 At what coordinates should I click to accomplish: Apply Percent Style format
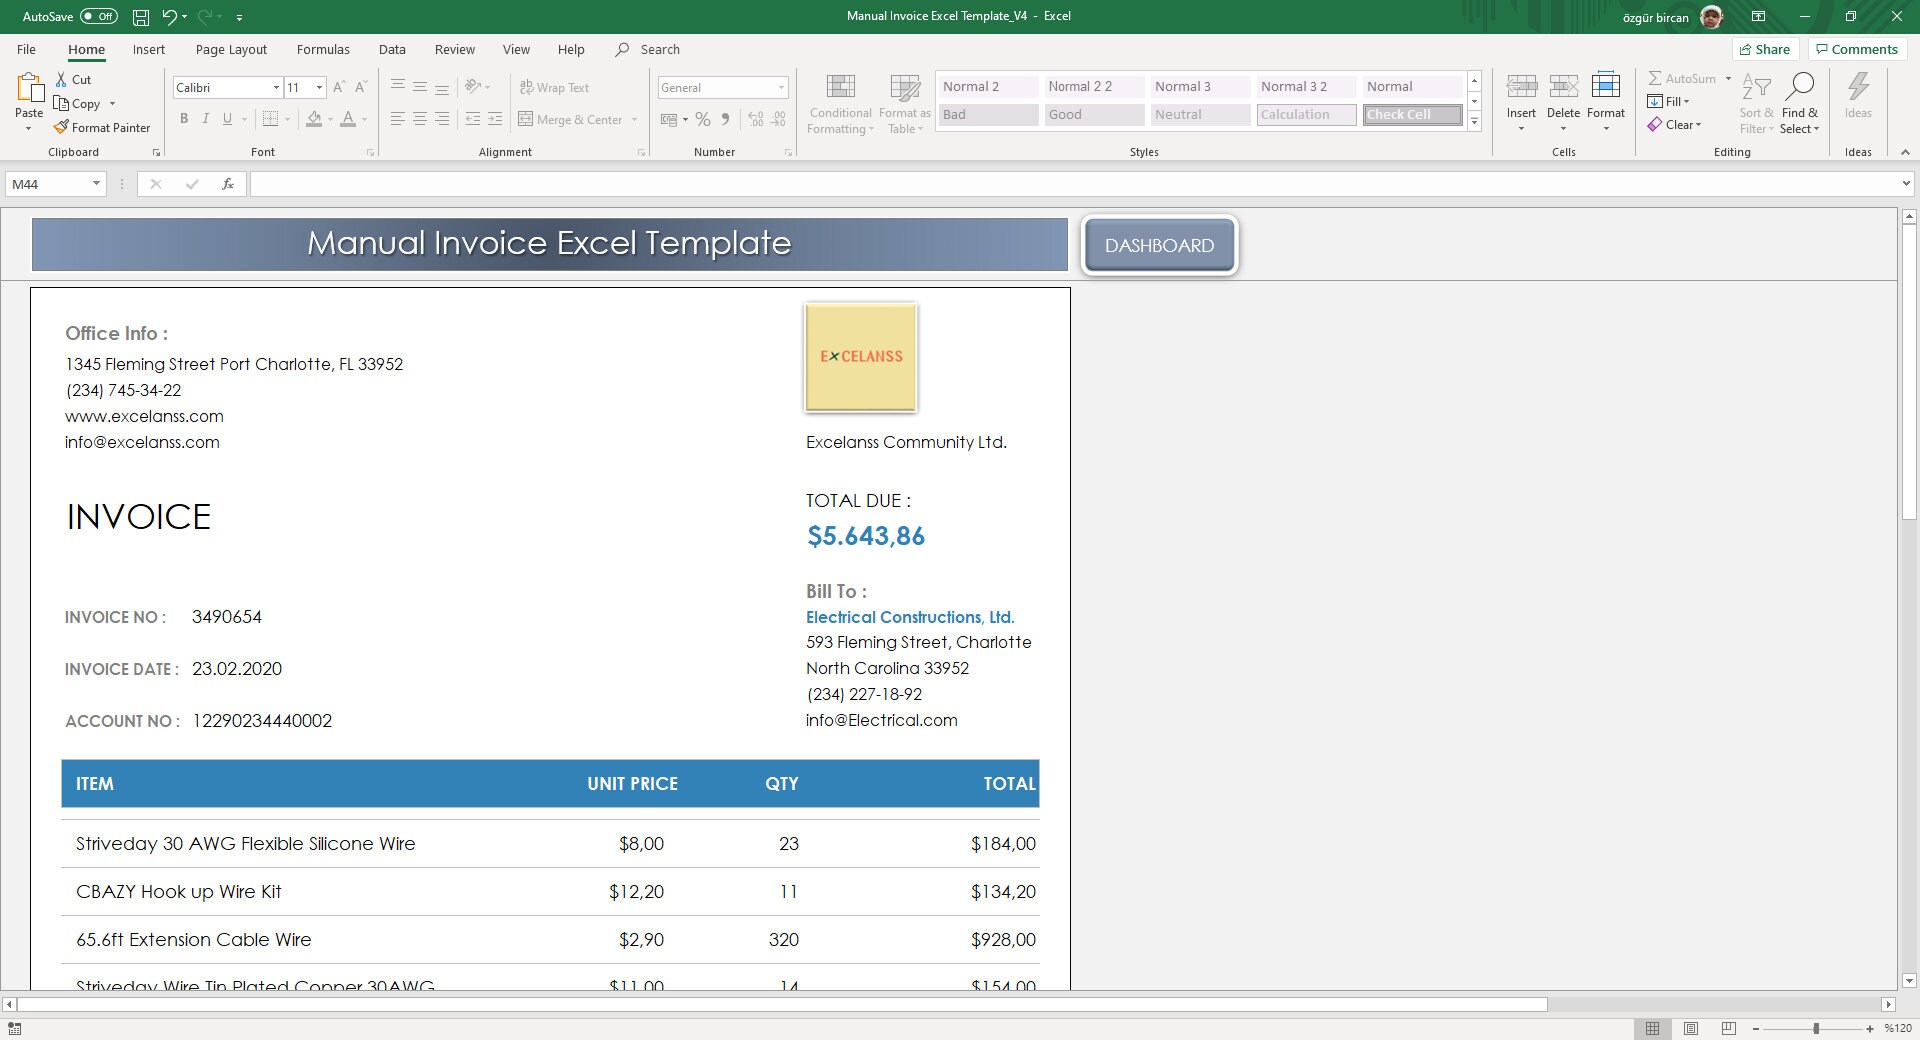(x=703, y=119)
